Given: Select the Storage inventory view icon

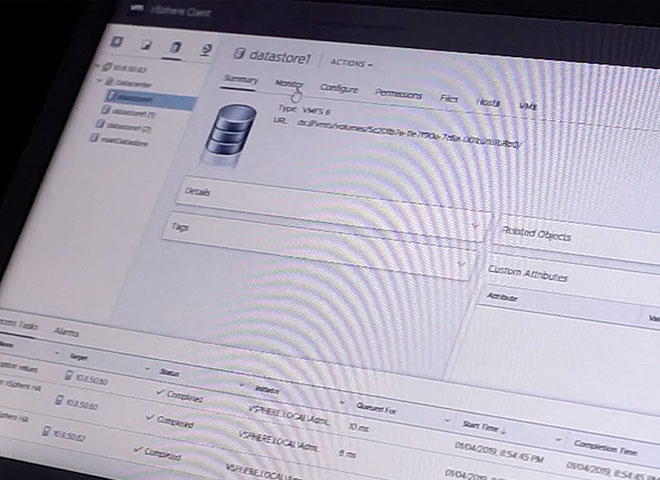Looking at the screenshot, I should coord(175,47).
